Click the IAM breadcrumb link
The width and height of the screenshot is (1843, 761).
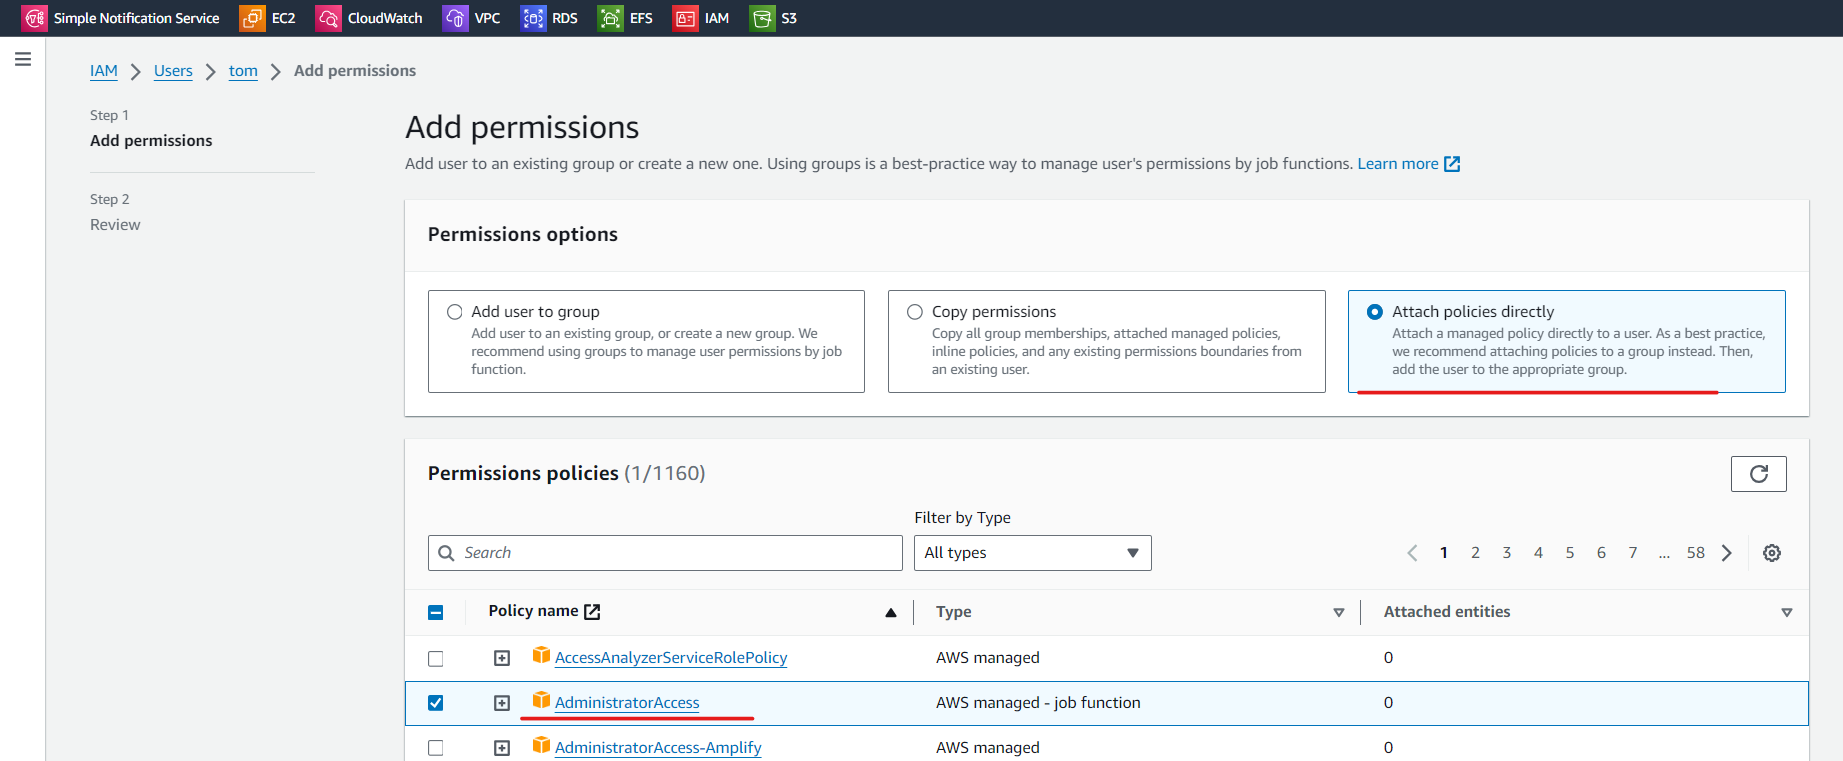(104, 71)
